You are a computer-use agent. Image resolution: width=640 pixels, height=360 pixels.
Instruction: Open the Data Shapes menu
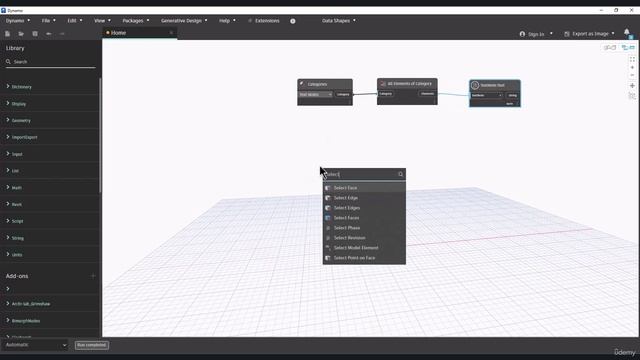point(338,20)
